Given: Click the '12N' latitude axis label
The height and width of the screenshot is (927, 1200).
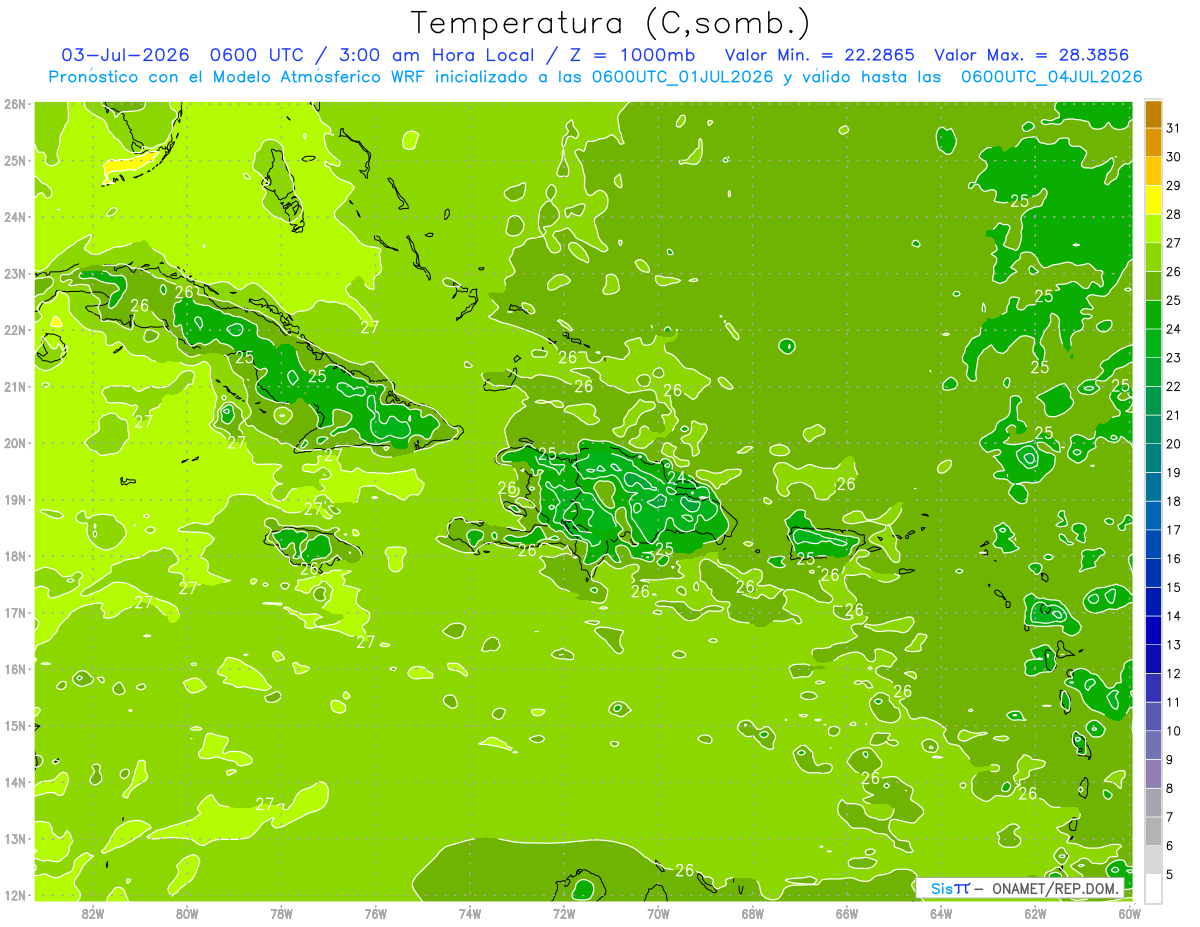Looking at the screenshot, I should tap(14, 895).
